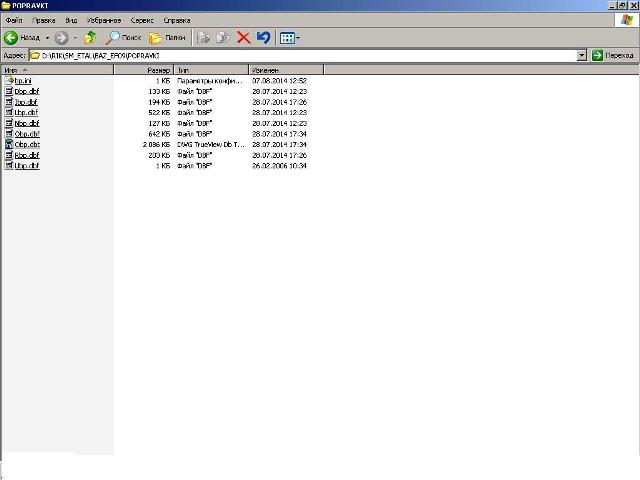
Task: Open the Back history dropdown arrow
Action: coord(46,37)
